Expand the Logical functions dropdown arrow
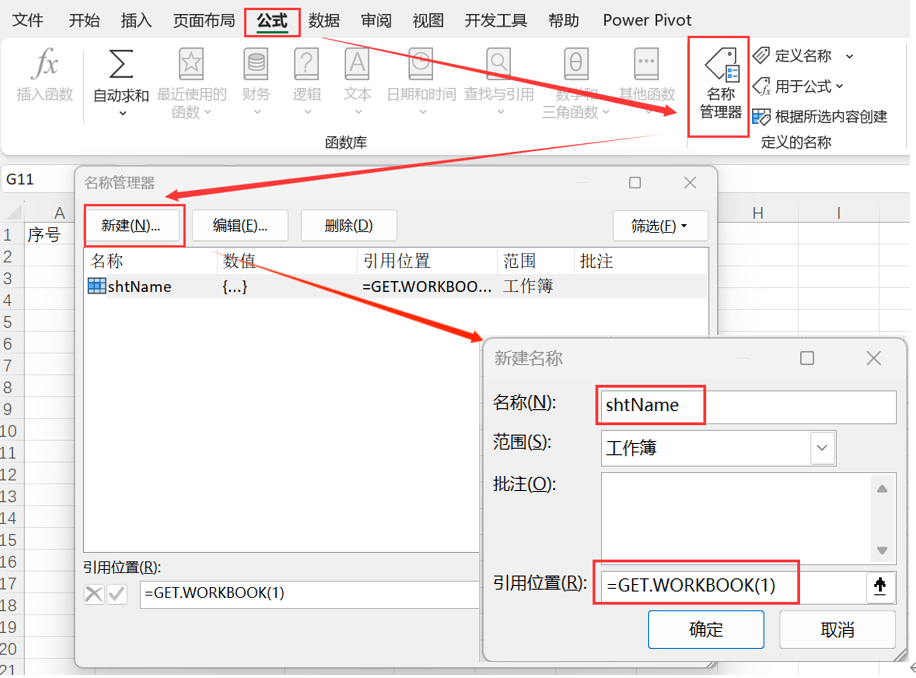 pyautogui.click(x=308, y=112)
